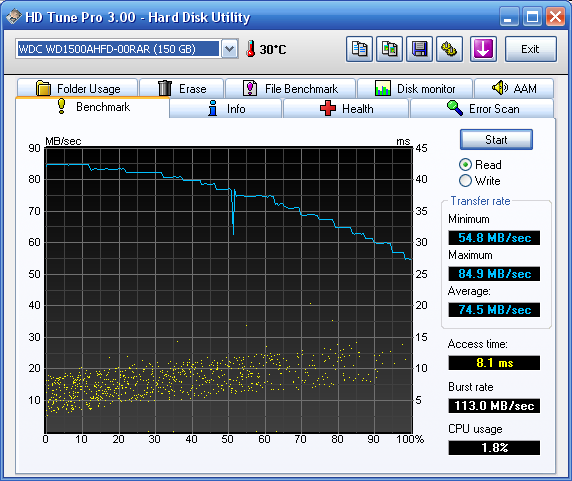The width and height of the screenshot is (572, 481).
Task: Click the WDC WD1500AHFD drive combo box
Action: [127, 49]
